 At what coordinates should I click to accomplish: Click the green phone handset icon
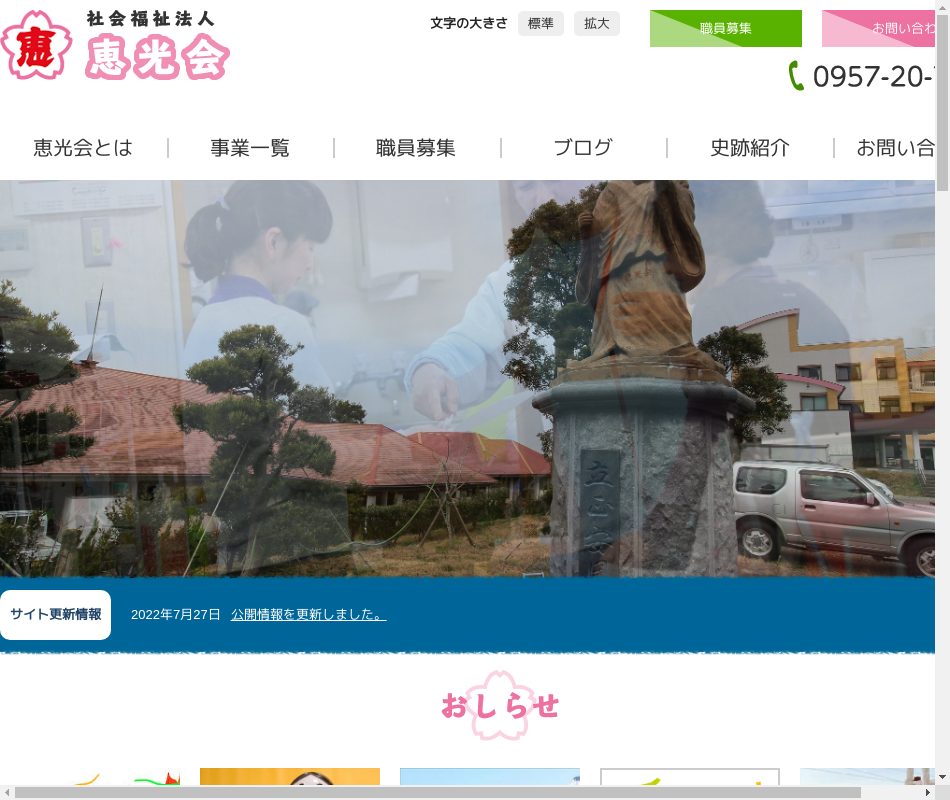[x=796, y=76]
